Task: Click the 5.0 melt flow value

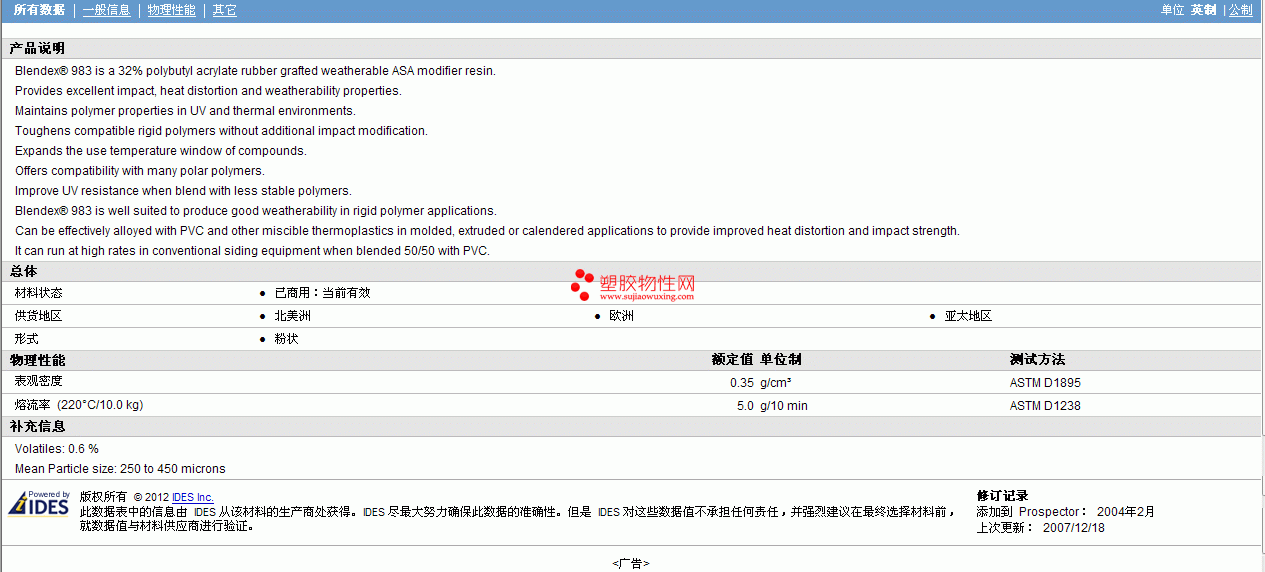Action: click(745, 406)
